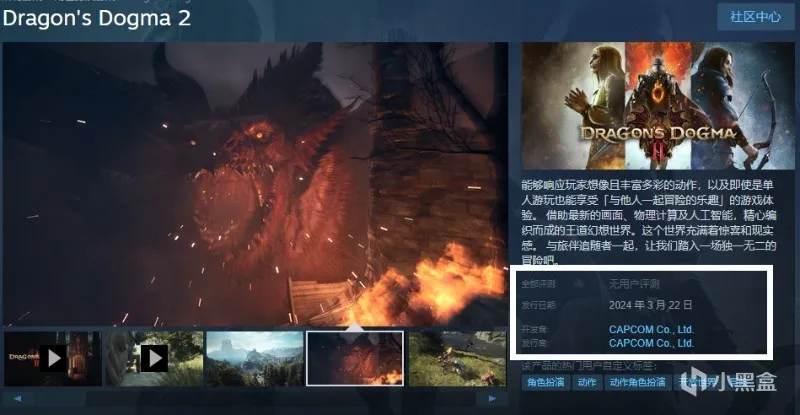
Task: Click the Dragon's Dogma II header capsule image
Action: [x=658, y=106]
